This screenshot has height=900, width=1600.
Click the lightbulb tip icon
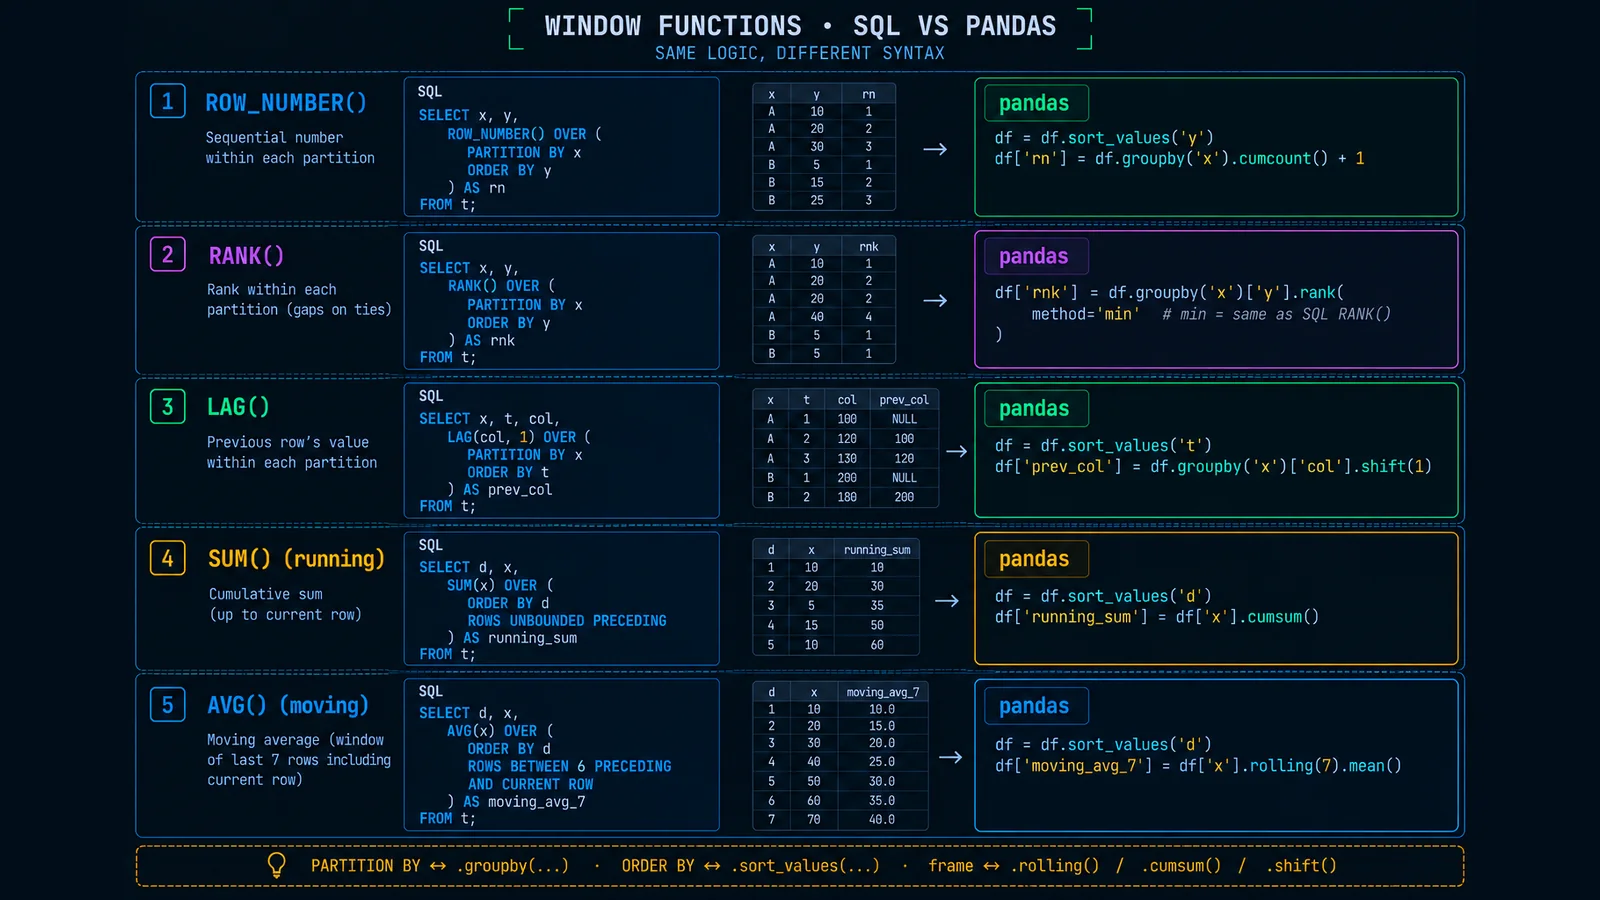[277, 865]
